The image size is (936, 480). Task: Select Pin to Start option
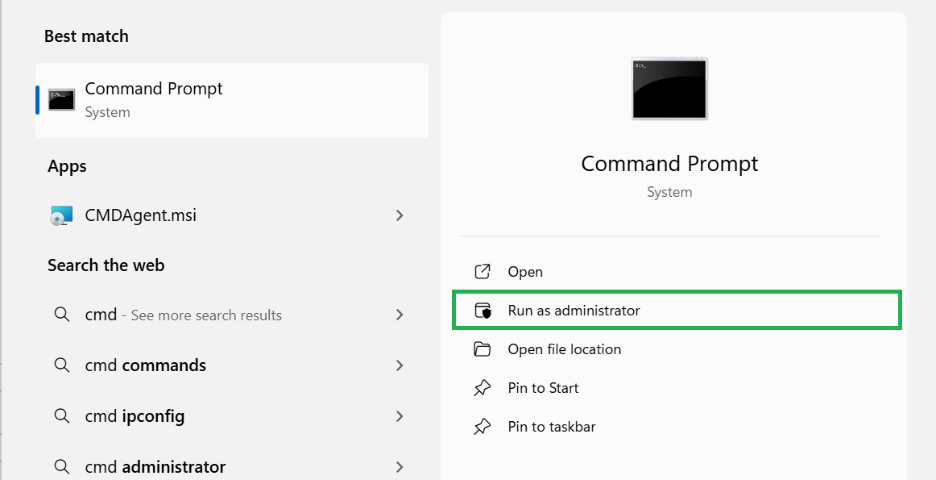pos(543,388)
